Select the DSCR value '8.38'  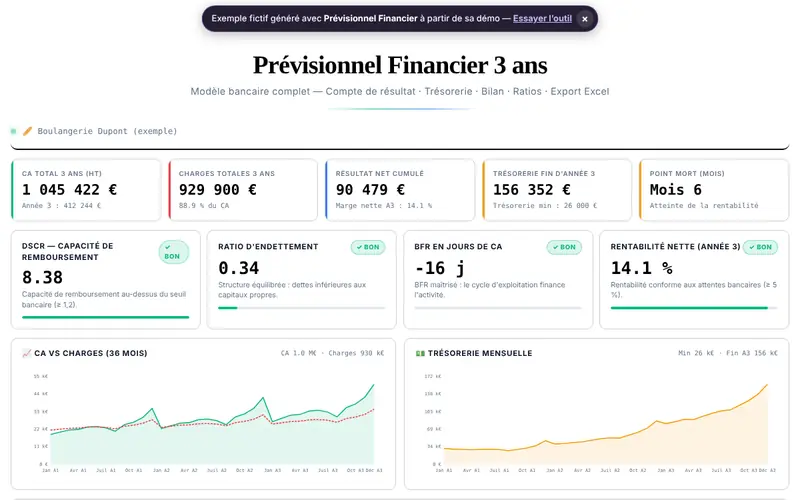click(x=42, y=278)
